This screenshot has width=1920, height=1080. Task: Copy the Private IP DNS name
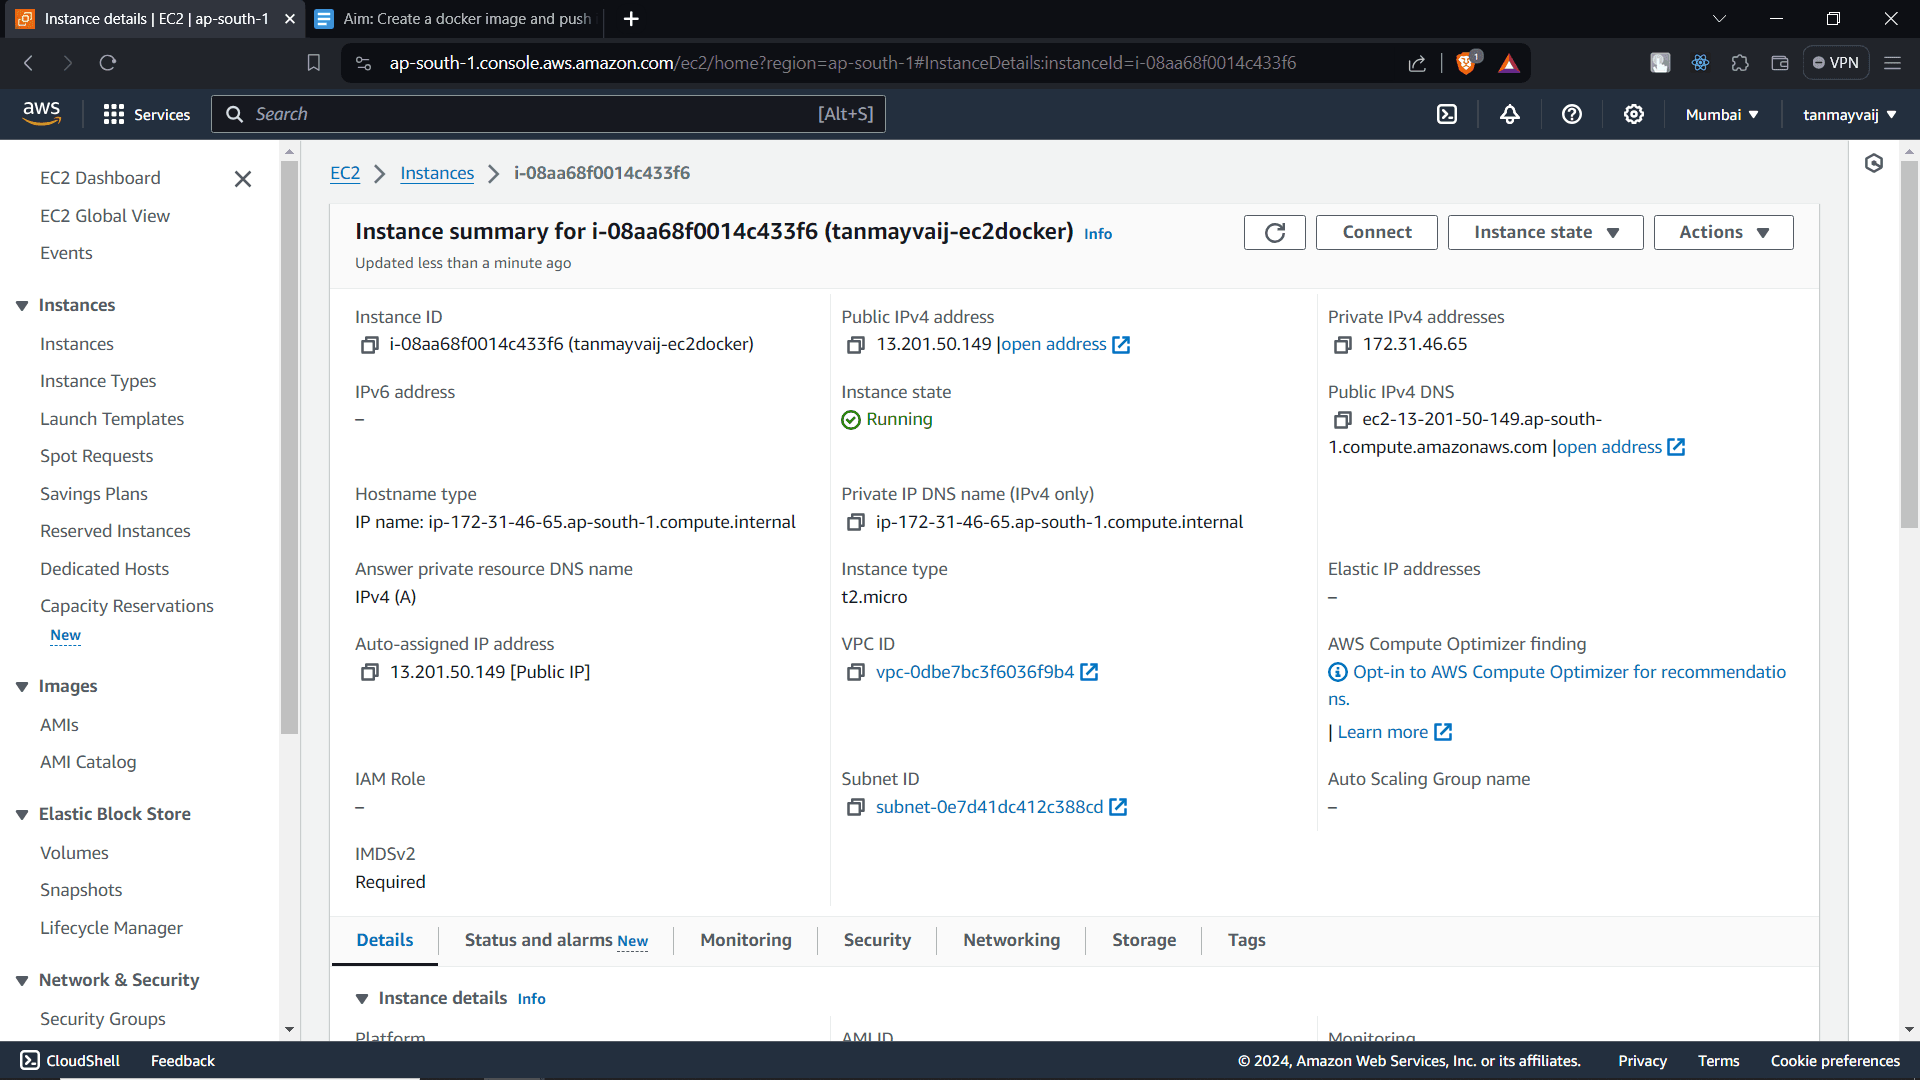click(856, 521)
